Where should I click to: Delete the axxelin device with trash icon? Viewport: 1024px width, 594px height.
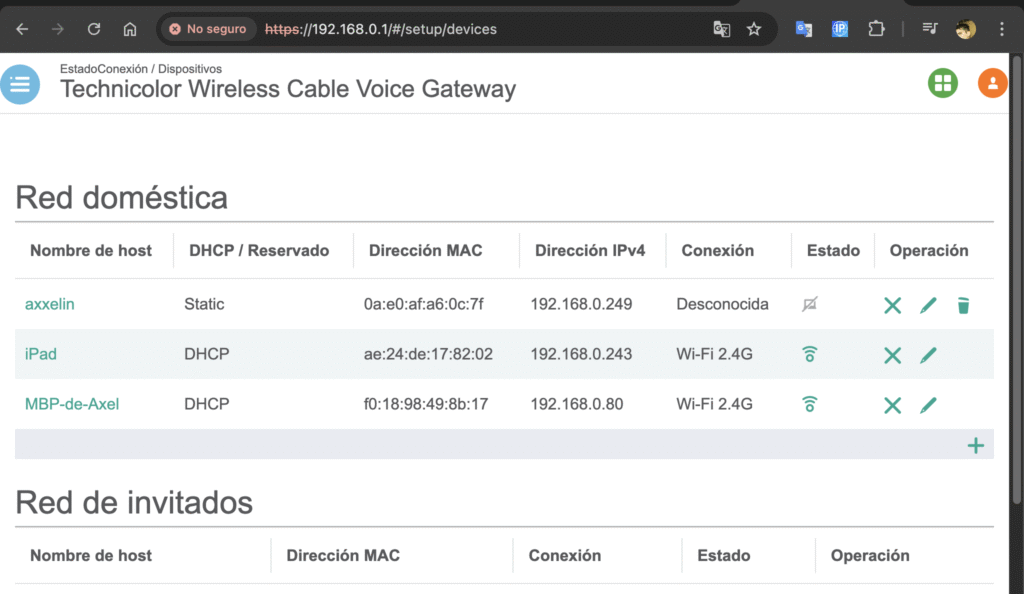pos(963,305)
